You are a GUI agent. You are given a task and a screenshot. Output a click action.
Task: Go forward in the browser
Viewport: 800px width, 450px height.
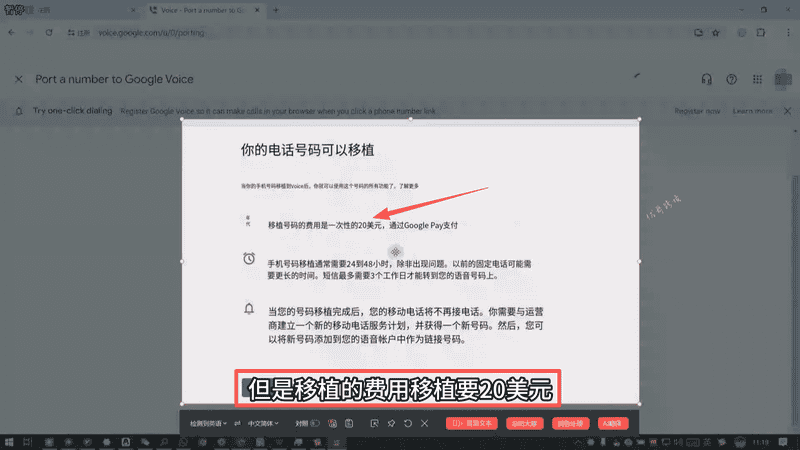[x=30, y=33]
